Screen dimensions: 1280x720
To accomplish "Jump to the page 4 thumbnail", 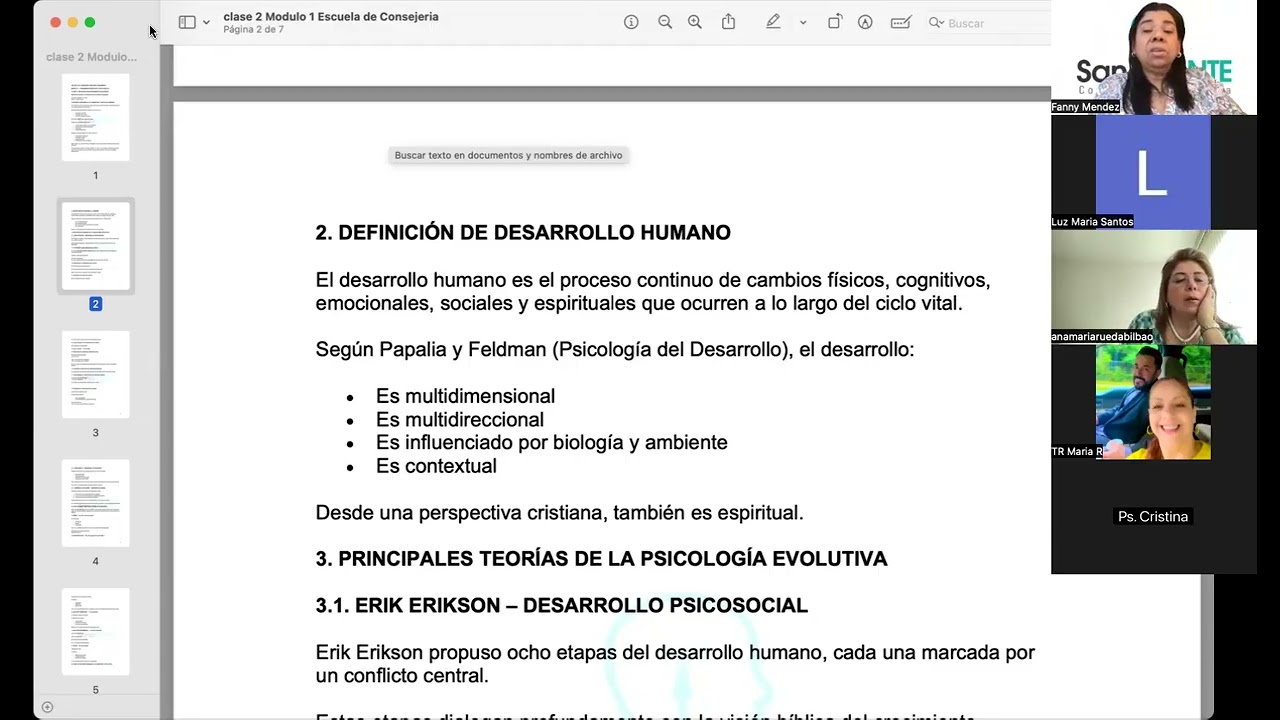I will [96, 503].
